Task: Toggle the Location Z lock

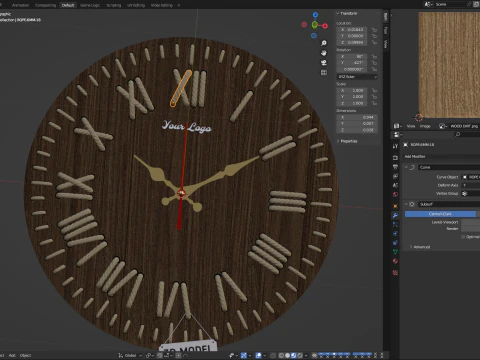Action: coord(374,42)
